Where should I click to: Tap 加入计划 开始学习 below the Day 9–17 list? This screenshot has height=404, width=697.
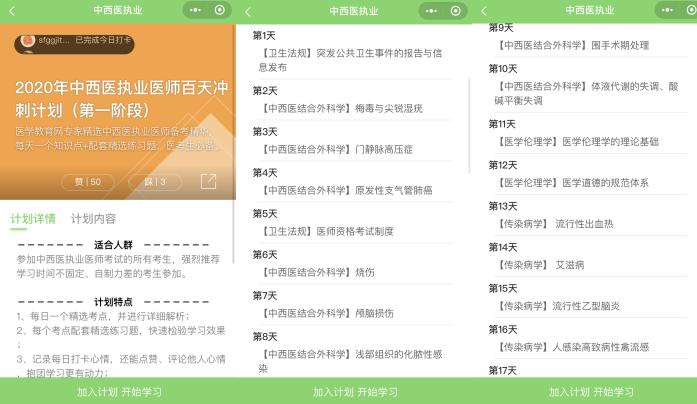tap(589, 391)
